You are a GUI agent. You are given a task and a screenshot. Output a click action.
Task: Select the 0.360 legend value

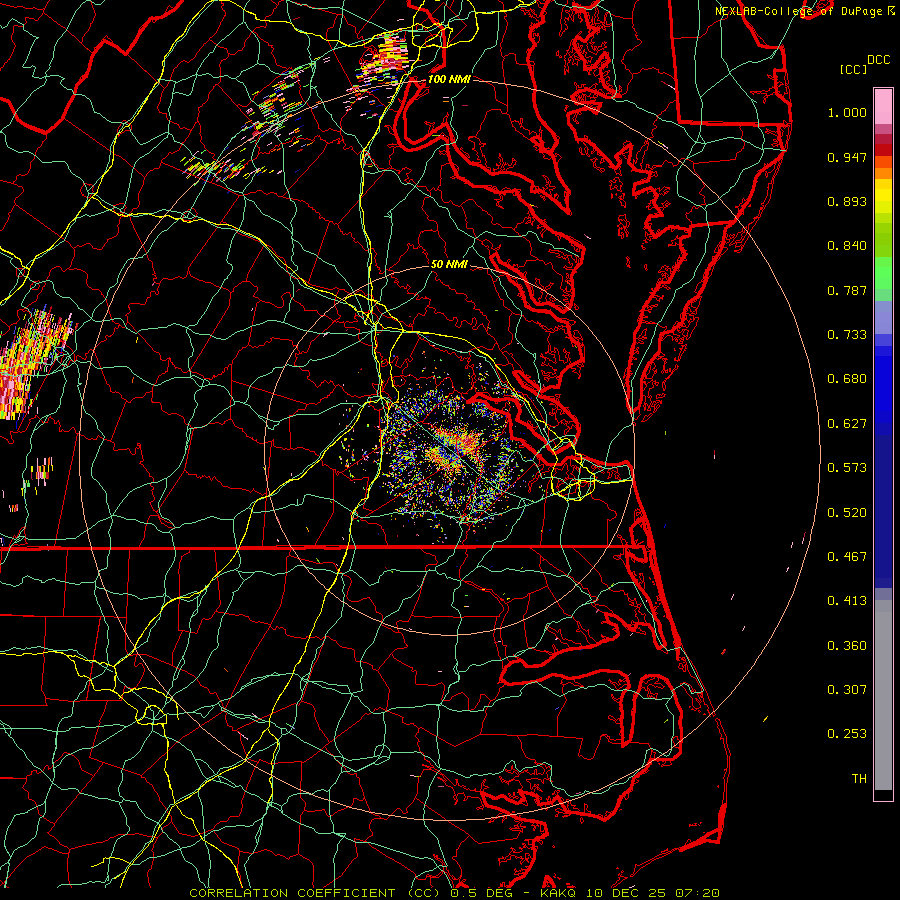pyautogui.click(x=847, y=646)
